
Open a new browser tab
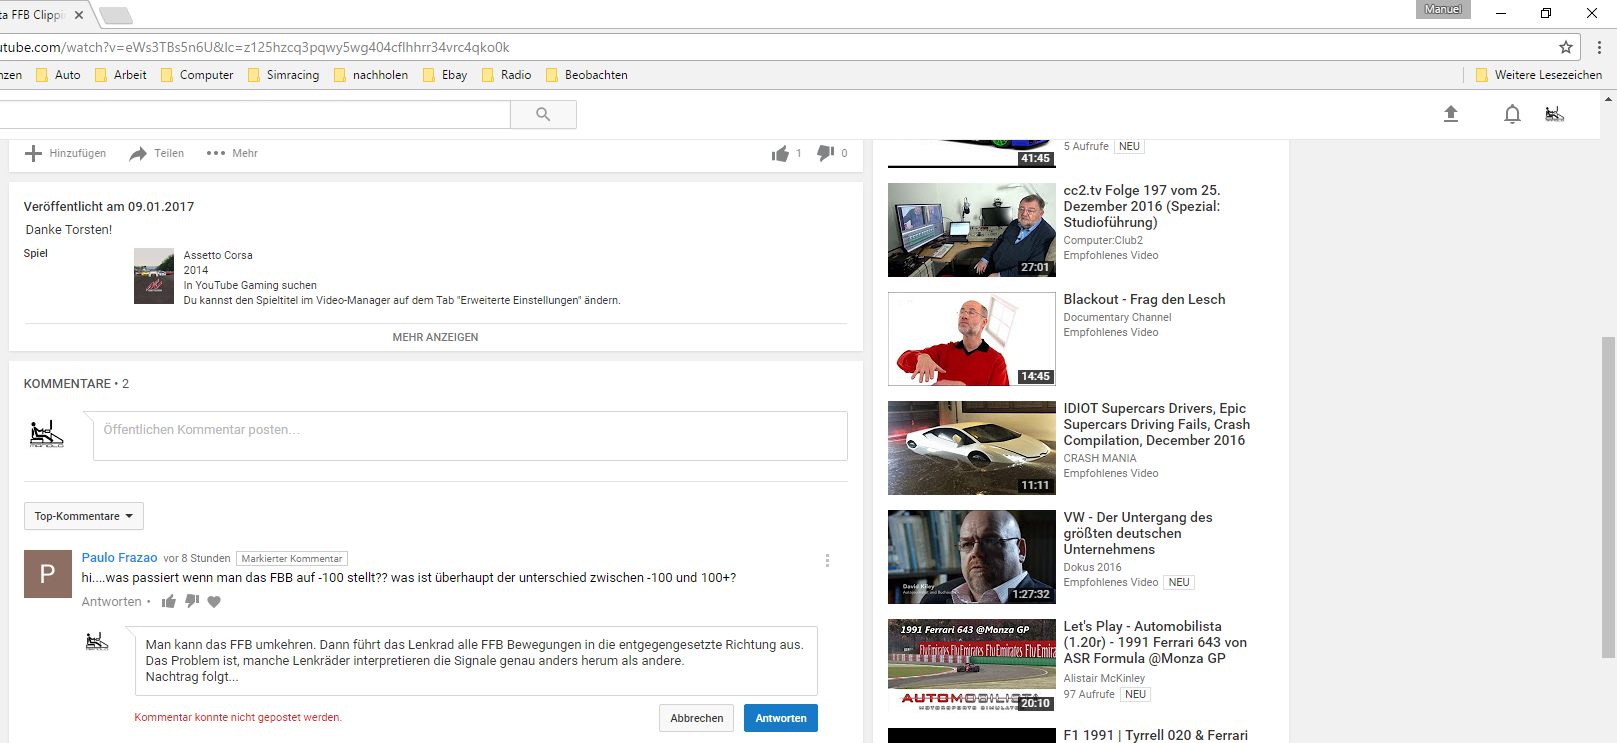(x=116, y=15)
